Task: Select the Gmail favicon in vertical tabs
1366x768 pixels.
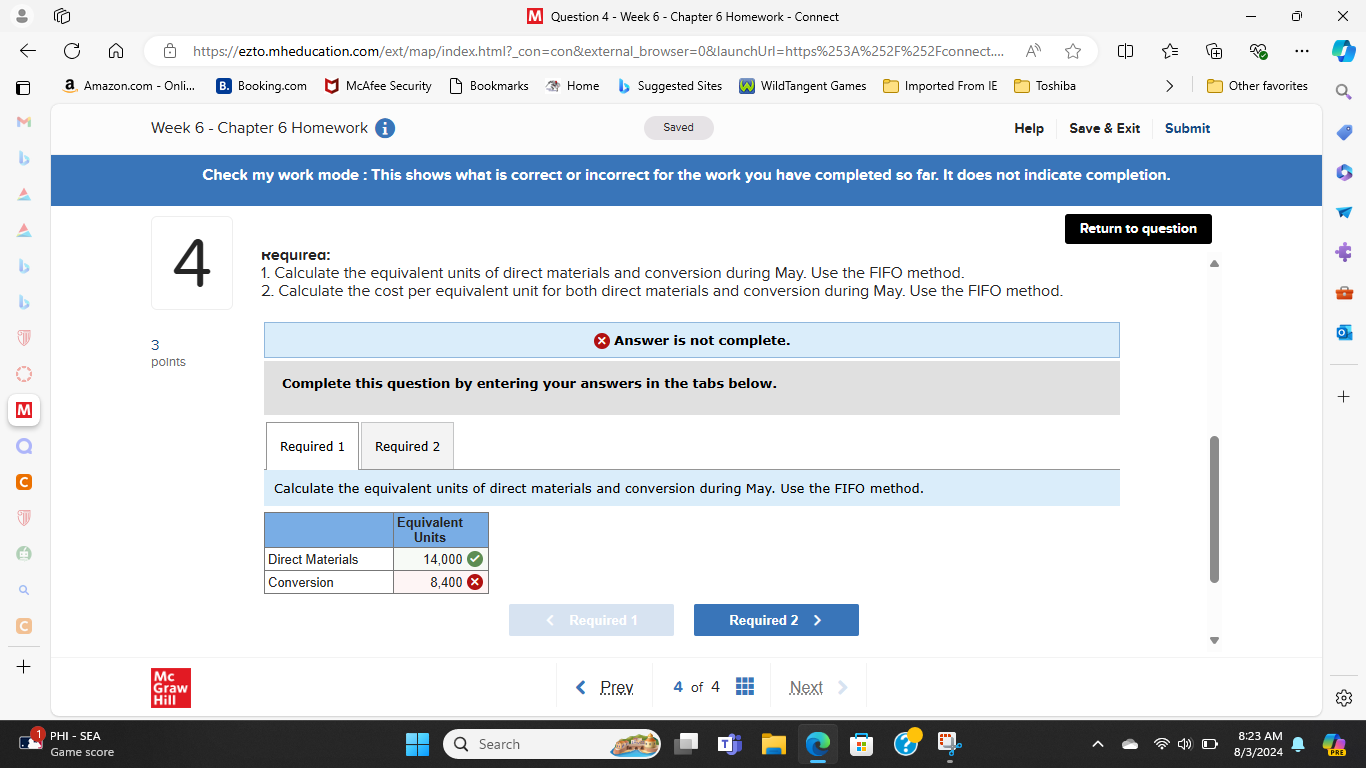Action: pyautogui.click(x=23, y=121)
